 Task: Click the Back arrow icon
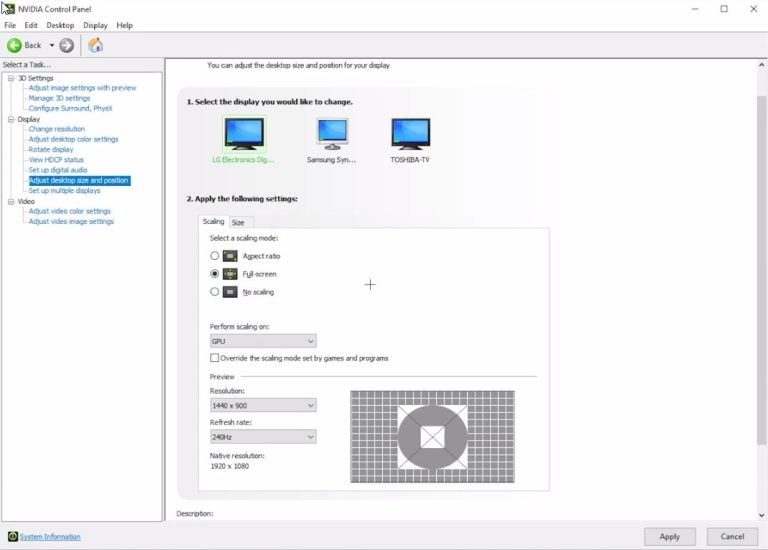(15, 45)
